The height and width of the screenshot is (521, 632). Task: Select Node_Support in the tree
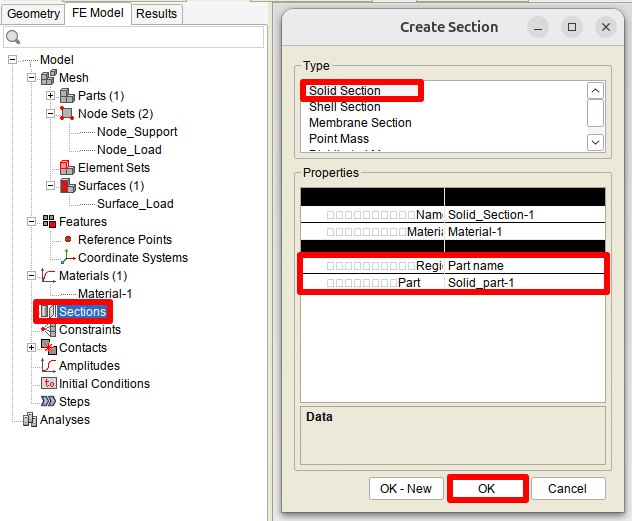pos(137,132)
